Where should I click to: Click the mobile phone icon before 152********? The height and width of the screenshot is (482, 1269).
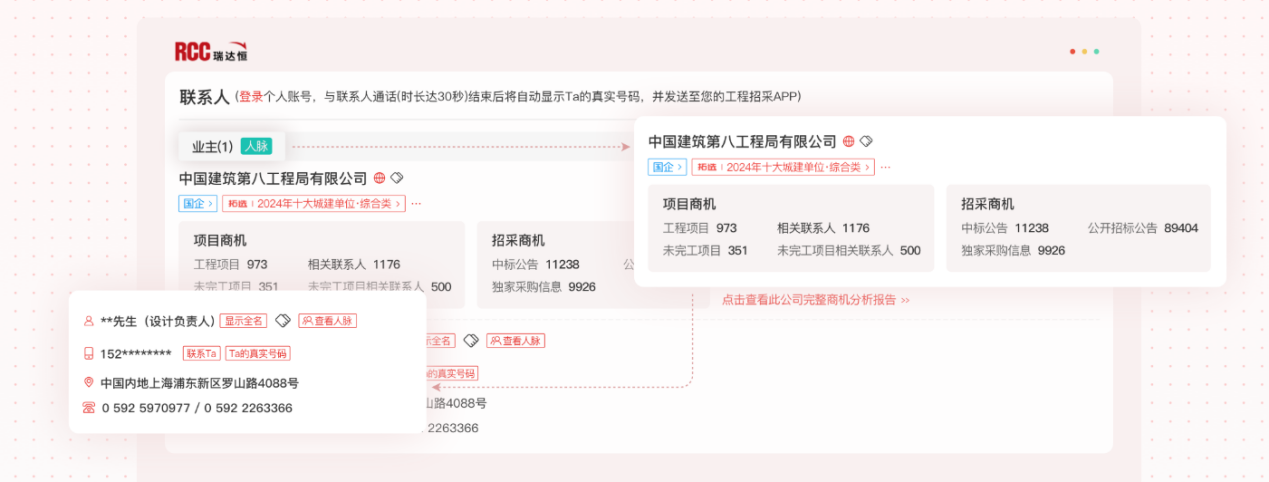click(89, 353)
